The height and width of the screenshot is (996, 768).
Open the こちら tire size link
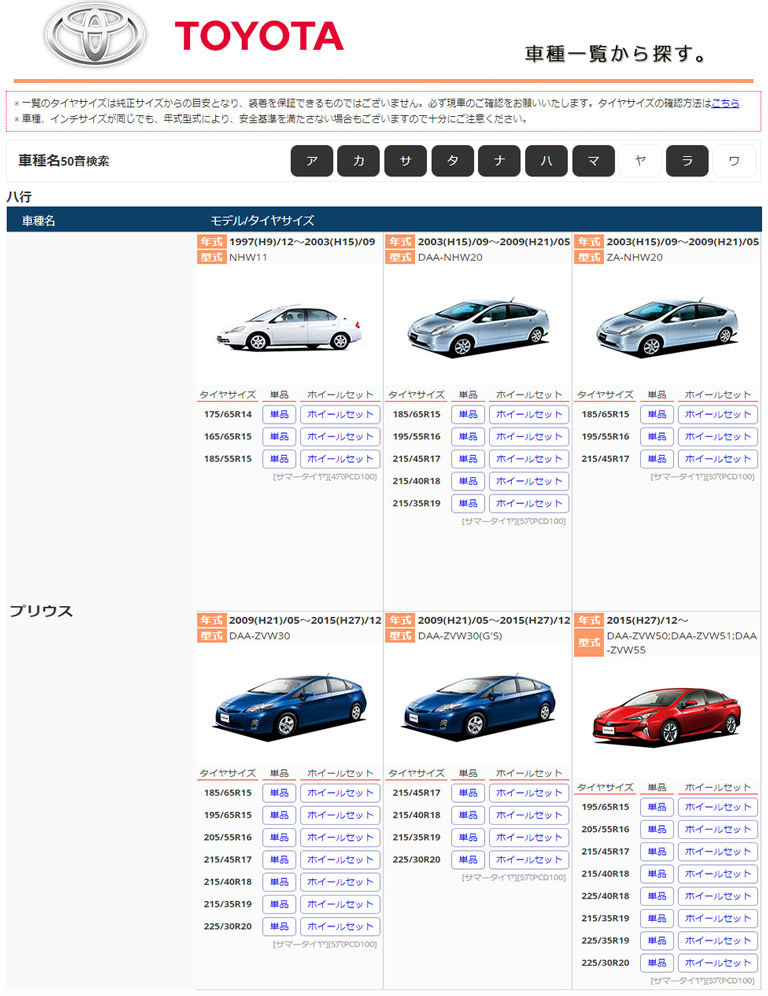(x=725, y=103)
